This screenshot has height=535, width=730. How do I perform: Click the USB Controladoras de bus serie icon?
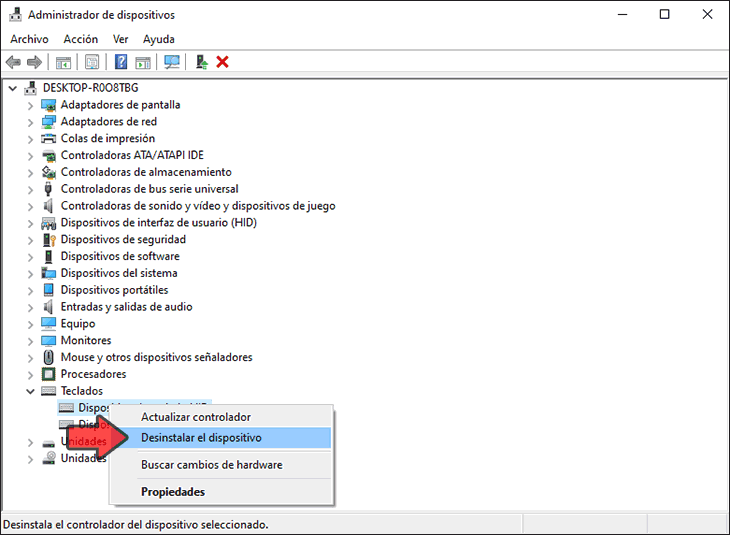tap(48, 189)
